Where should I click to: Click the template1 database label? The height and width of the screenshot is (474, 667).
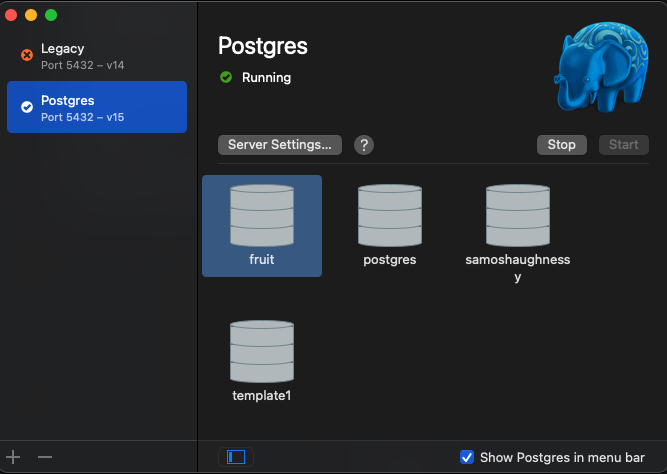pyautogui.click(x=262, y=396)
